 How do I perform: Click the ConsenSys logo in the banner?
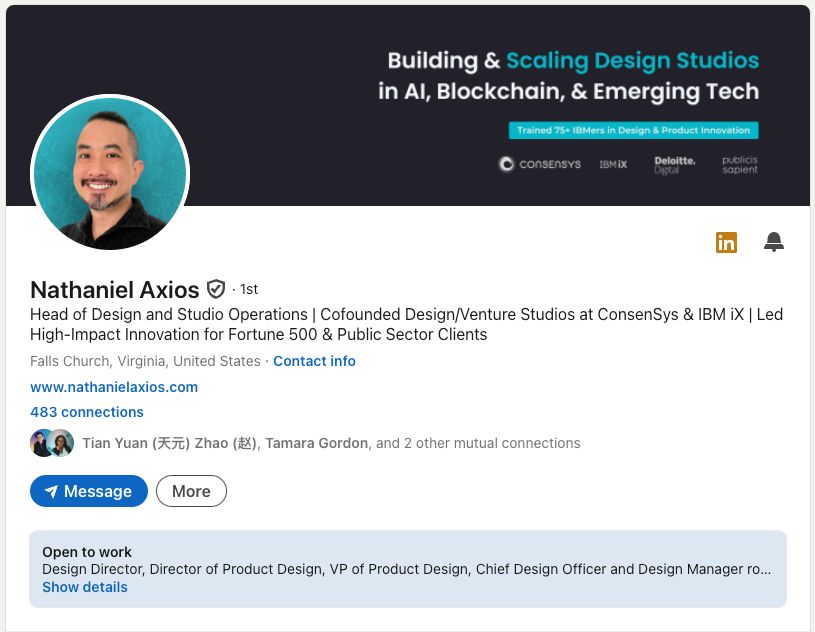click(539, 164)
